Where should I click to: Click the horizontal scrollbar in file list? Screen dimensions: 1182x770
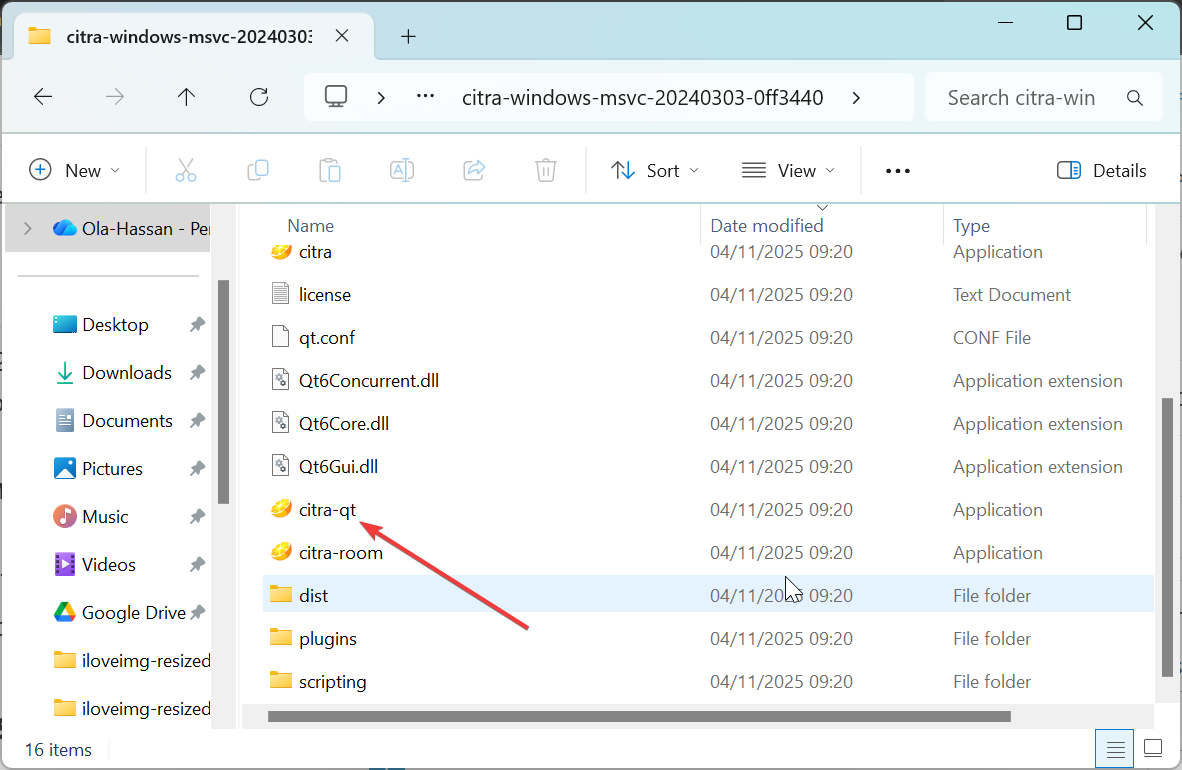click(x=638, y=716)
